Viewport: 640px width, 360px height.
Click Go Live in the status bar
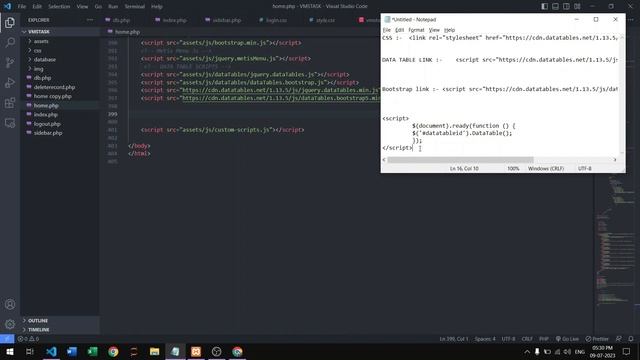tap(567, 339)
